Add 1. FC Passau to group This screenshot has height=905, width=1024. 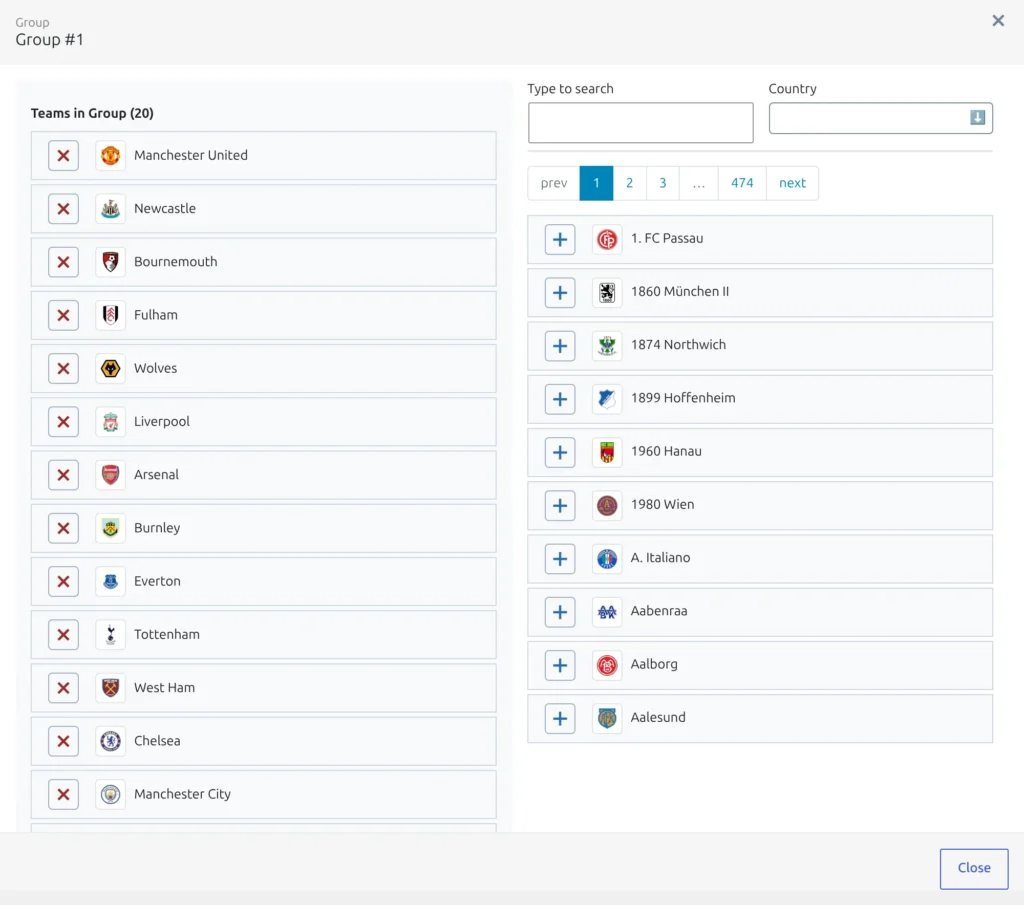[x=560, y=240]
